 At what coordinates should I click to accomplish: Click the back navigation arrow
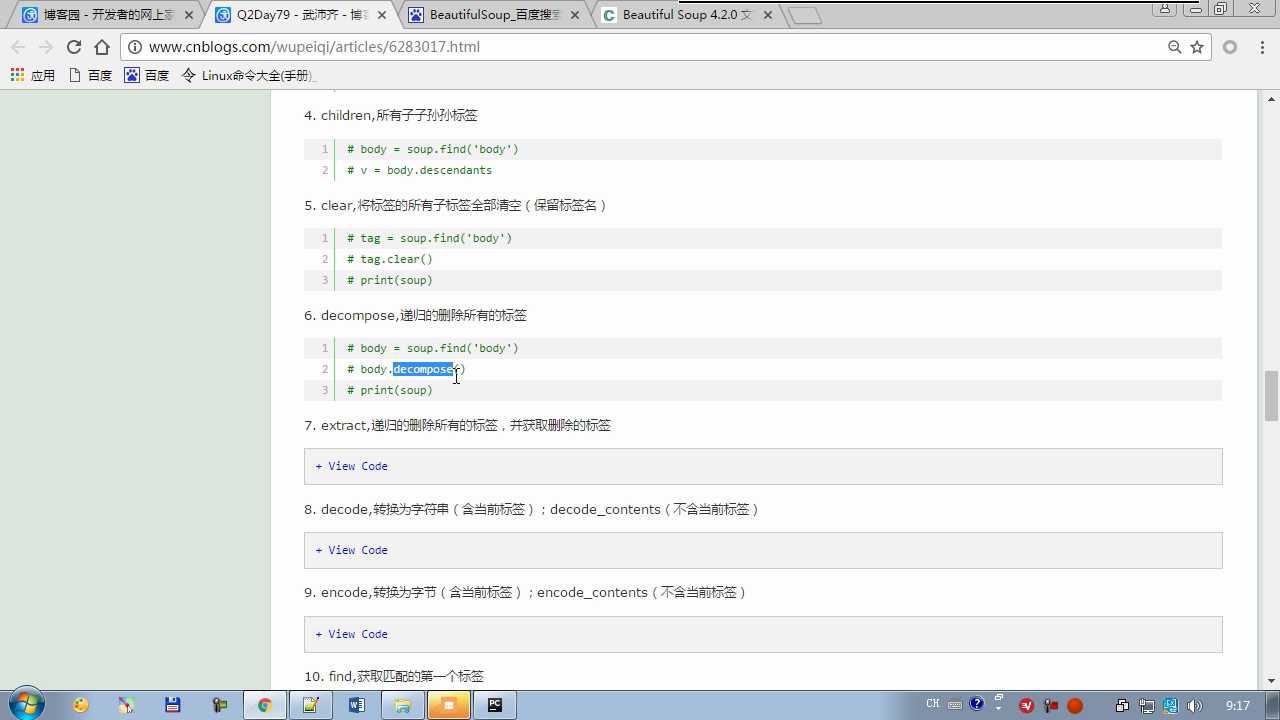pos(18,47)
